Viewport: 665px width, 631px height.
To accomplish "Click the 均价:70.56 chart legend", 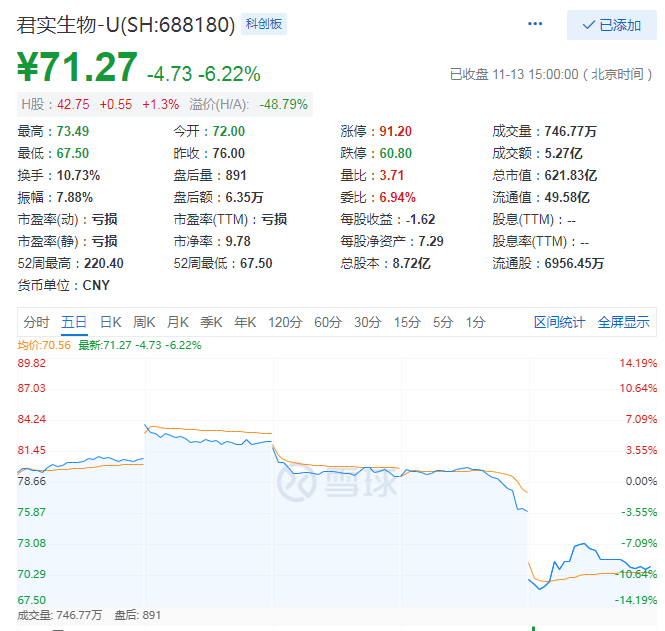I will 44,345.
